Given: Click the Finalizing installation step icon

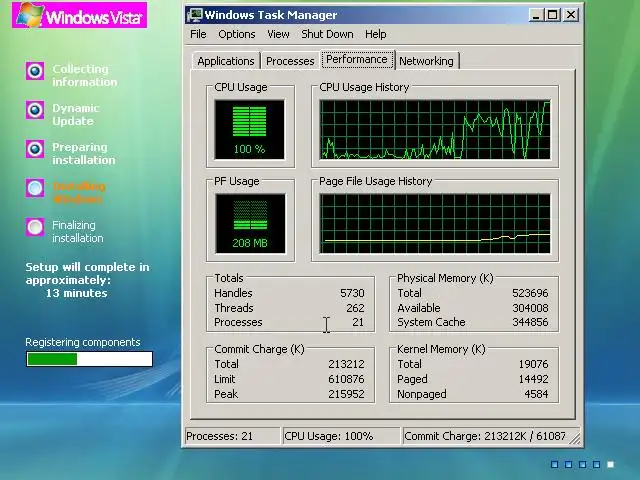Looking at the screenshot, I should [x=35, y=227].
